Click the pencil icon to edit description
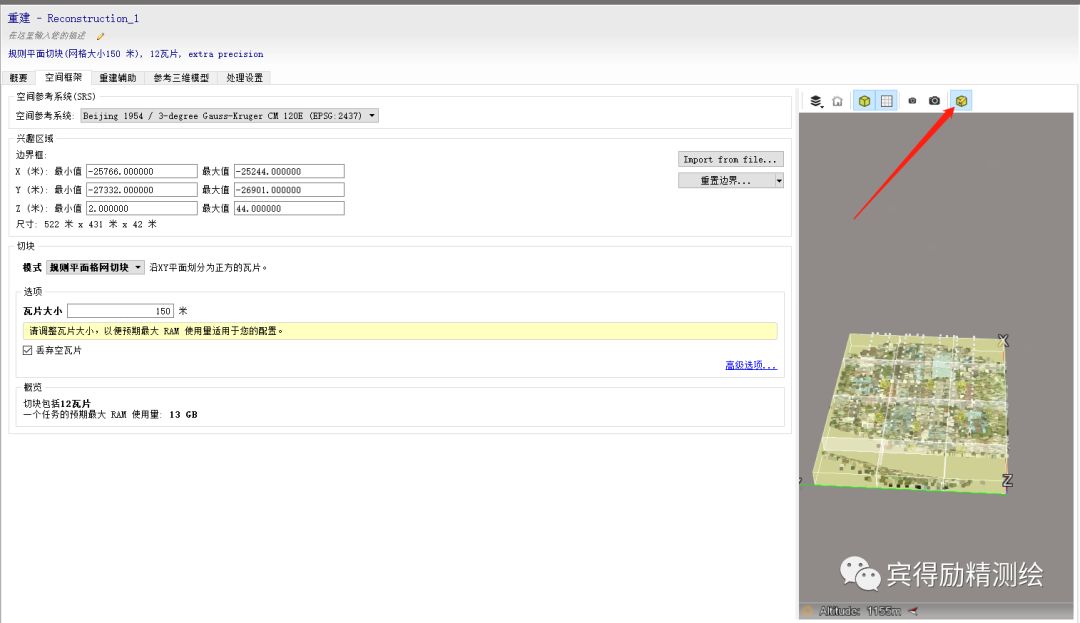This screenshot has height=623, width=1080. click(100, 36)
